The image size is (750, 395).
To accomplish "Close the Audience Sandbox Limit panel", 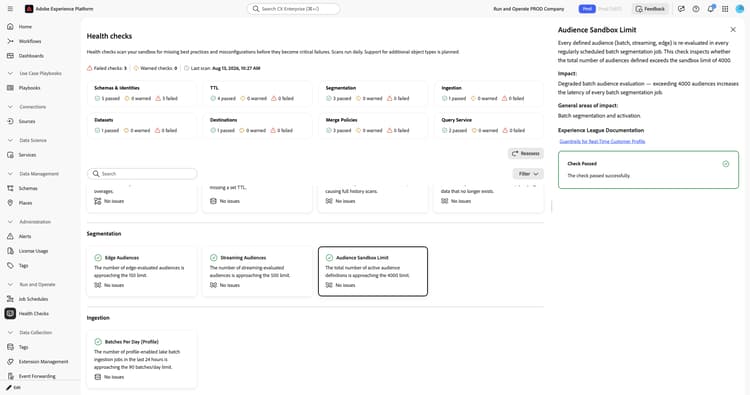I will [x=733, y=30].
